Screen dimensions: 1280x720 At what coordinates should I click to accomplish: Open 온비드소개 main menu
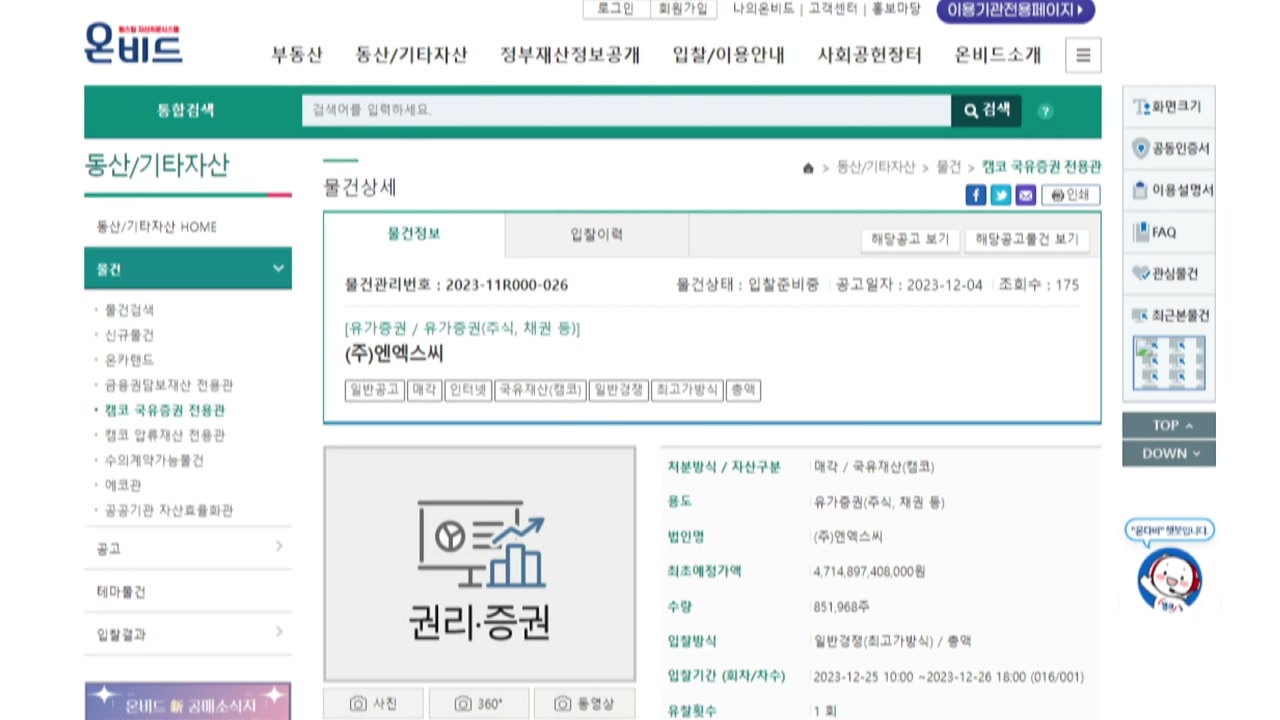tap(998, 55)
